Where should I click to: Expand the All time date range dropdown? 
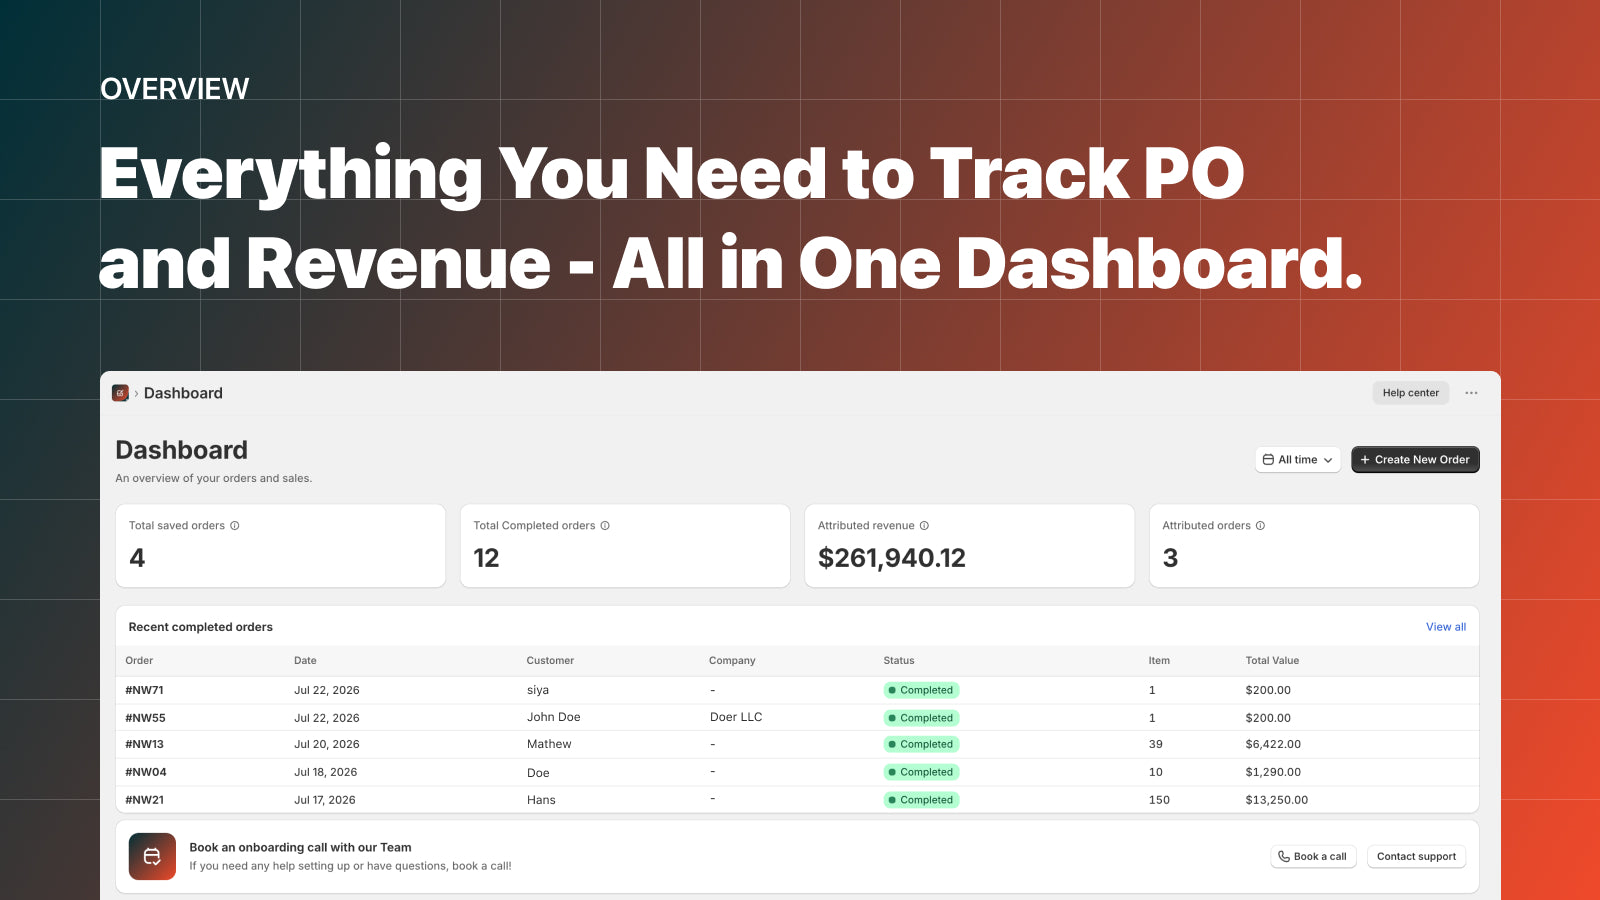[x=1298, y=460]
